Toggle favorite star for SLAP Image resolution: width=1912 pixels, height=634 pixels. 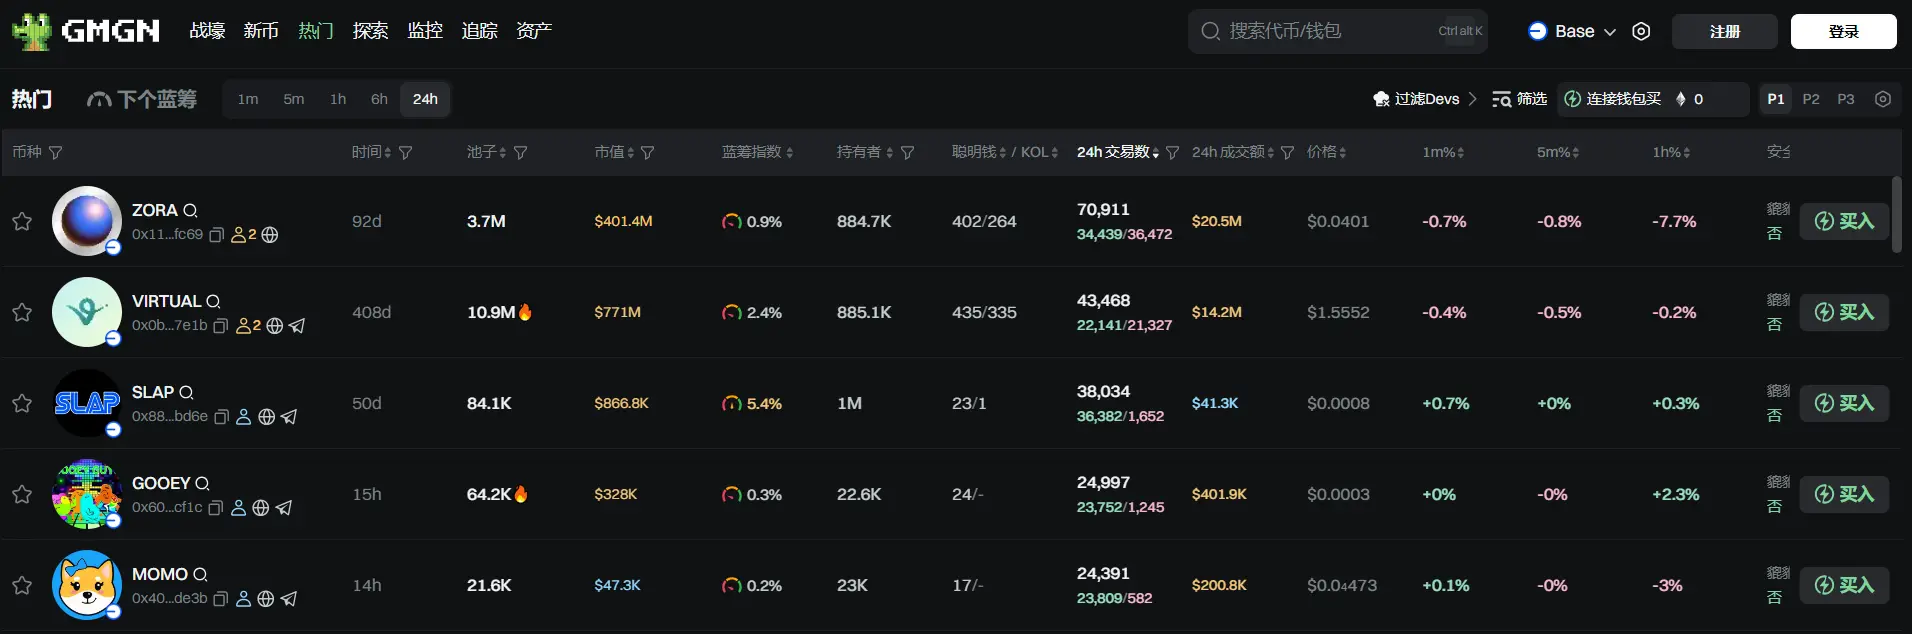pyautogui.click(x=22, y=403)
